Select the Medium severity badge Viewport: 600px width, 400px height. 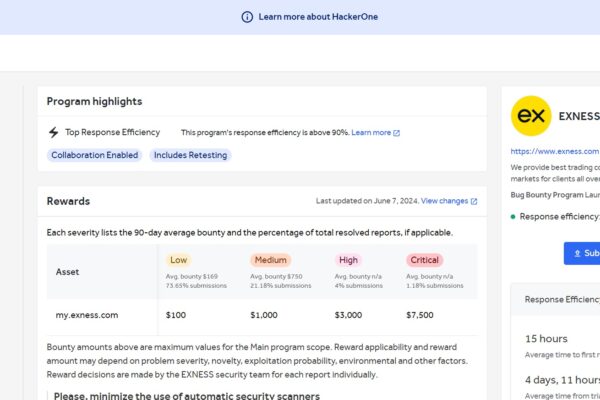pyautogui.click(x=271, y=260)
